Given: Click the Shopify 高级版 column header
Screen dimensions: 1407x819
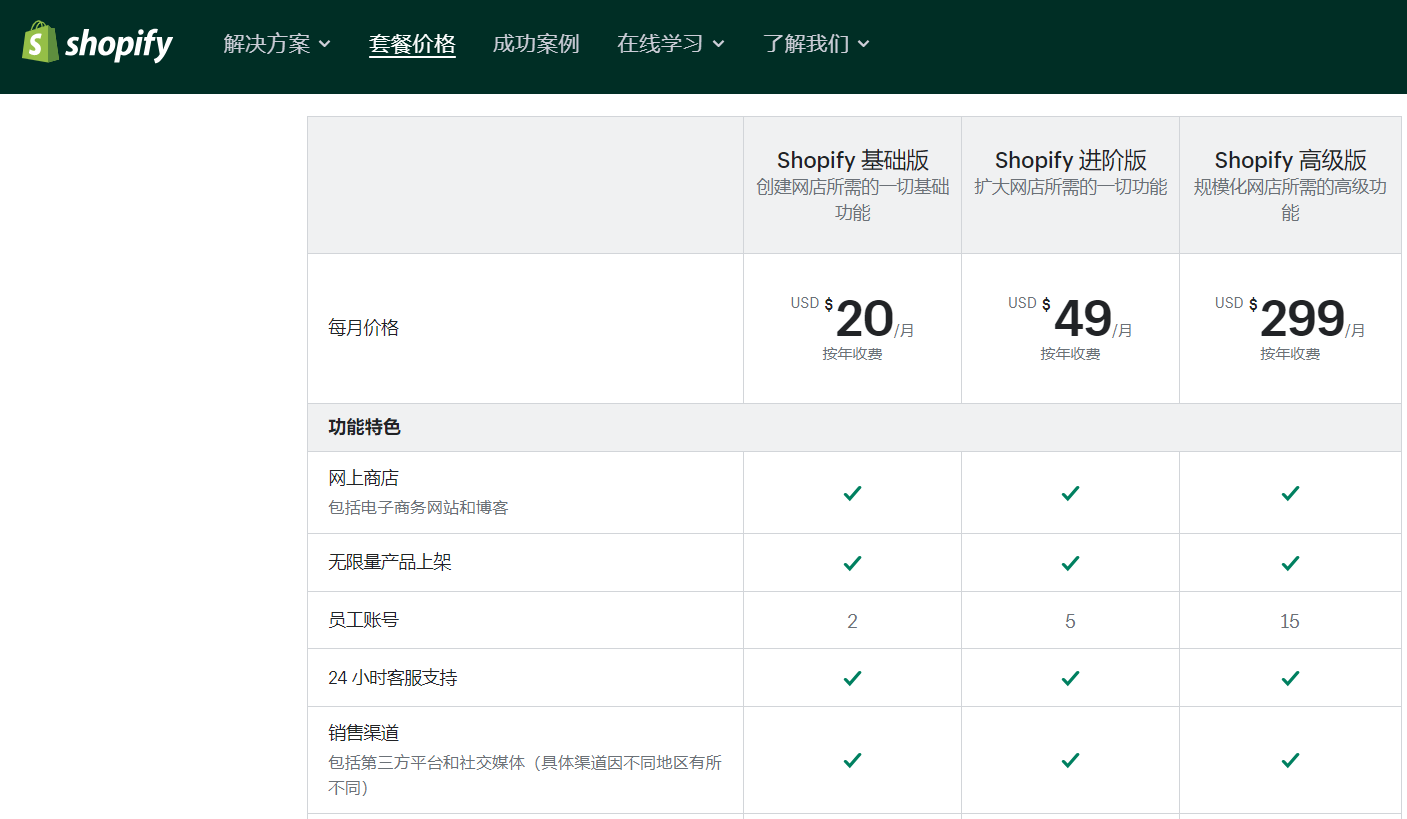Looking at the screenshot, I should tap(1289, 159).
